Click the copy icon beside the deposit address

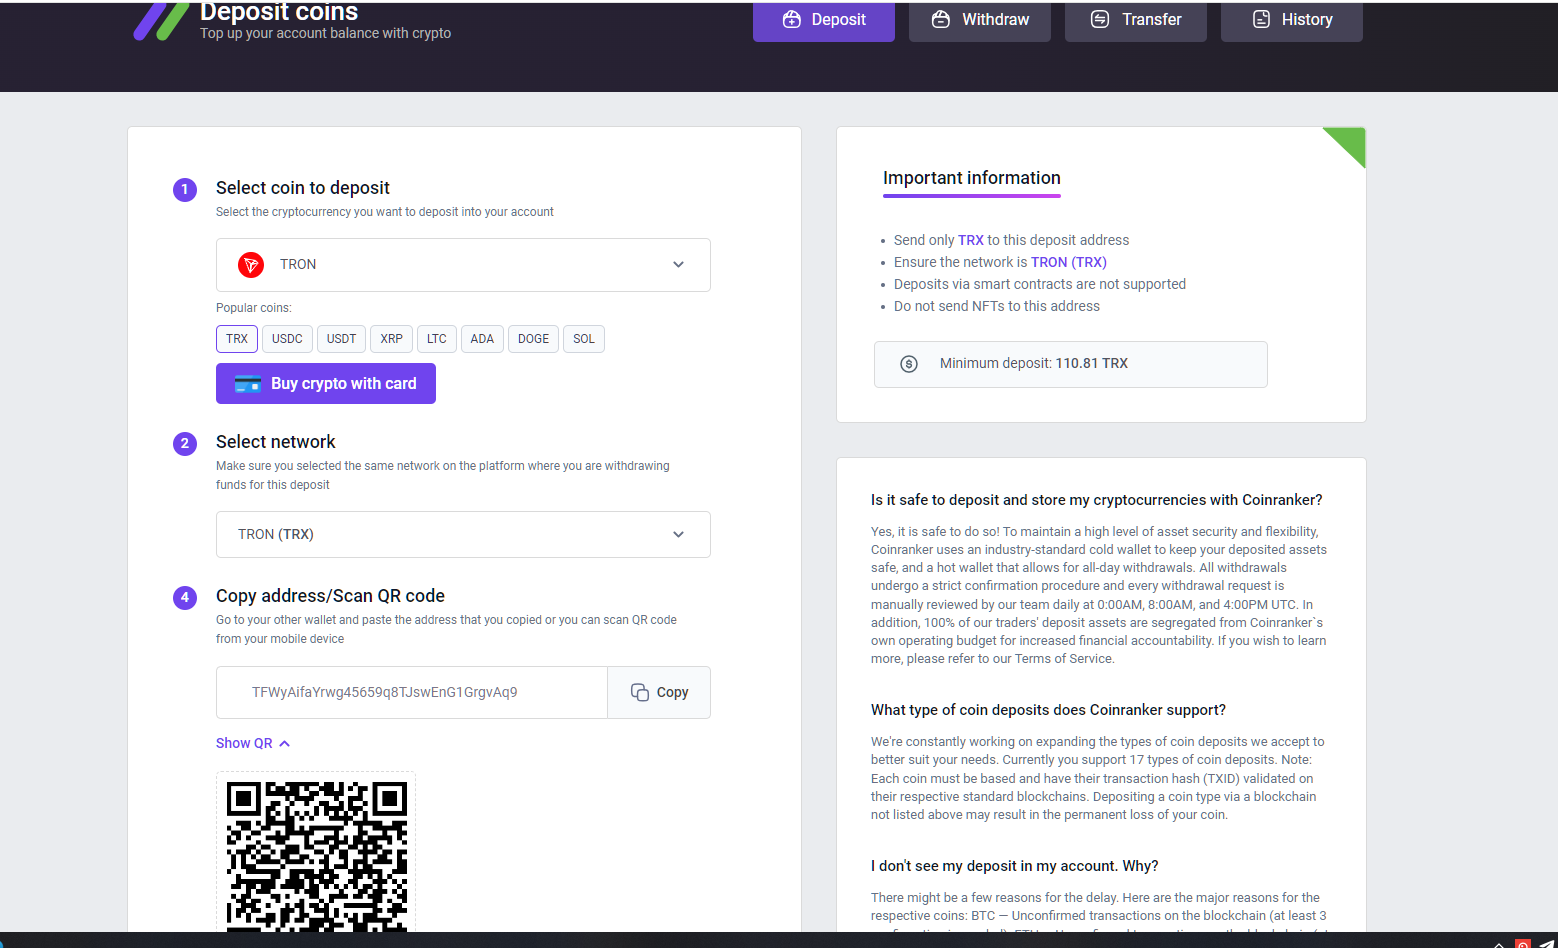(x=639, y=691)
